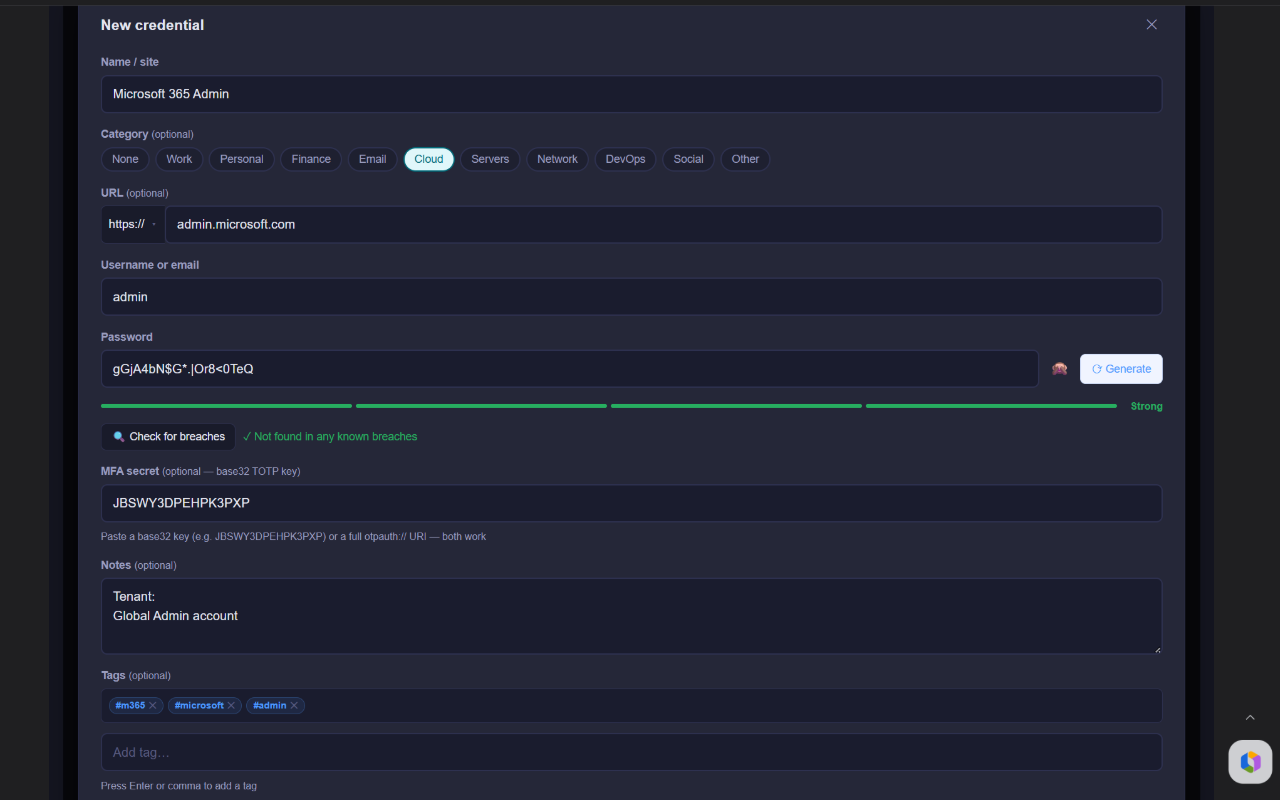Click the password strength meter bar
The width and height of the screenshot is (1280, 800).
click(x=609, y=406)
